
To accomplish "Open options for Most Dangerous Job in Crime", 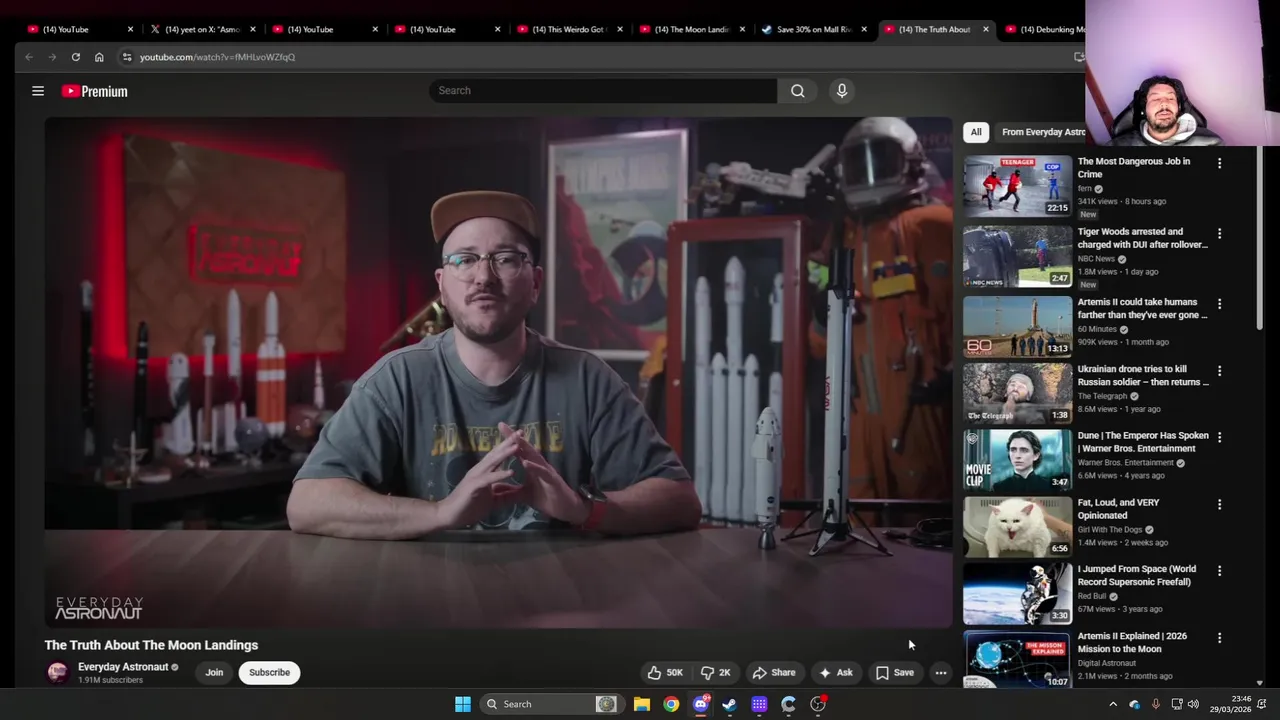I will (1219, 163).
